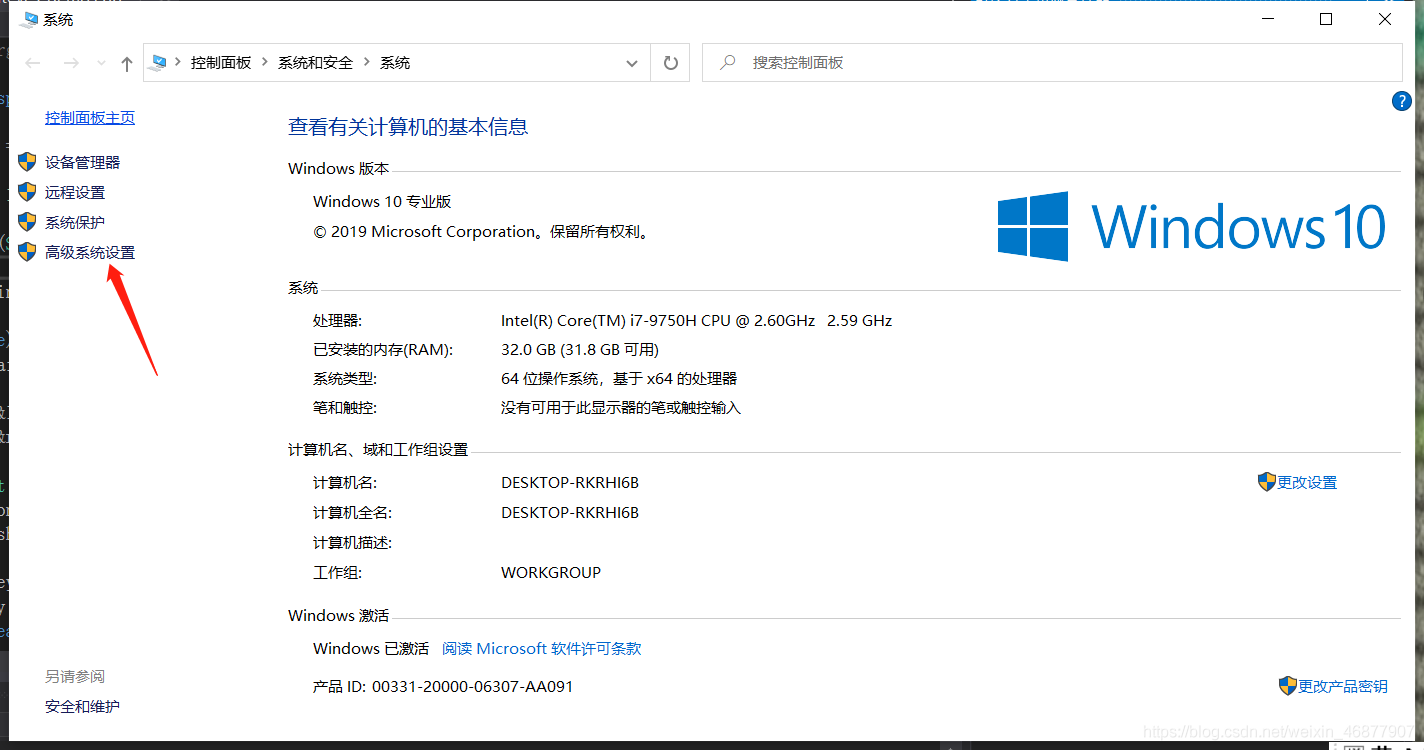This screenshot has width=1424, height=750.
Task: Click the up-one-level arrow
Action: 126,64
